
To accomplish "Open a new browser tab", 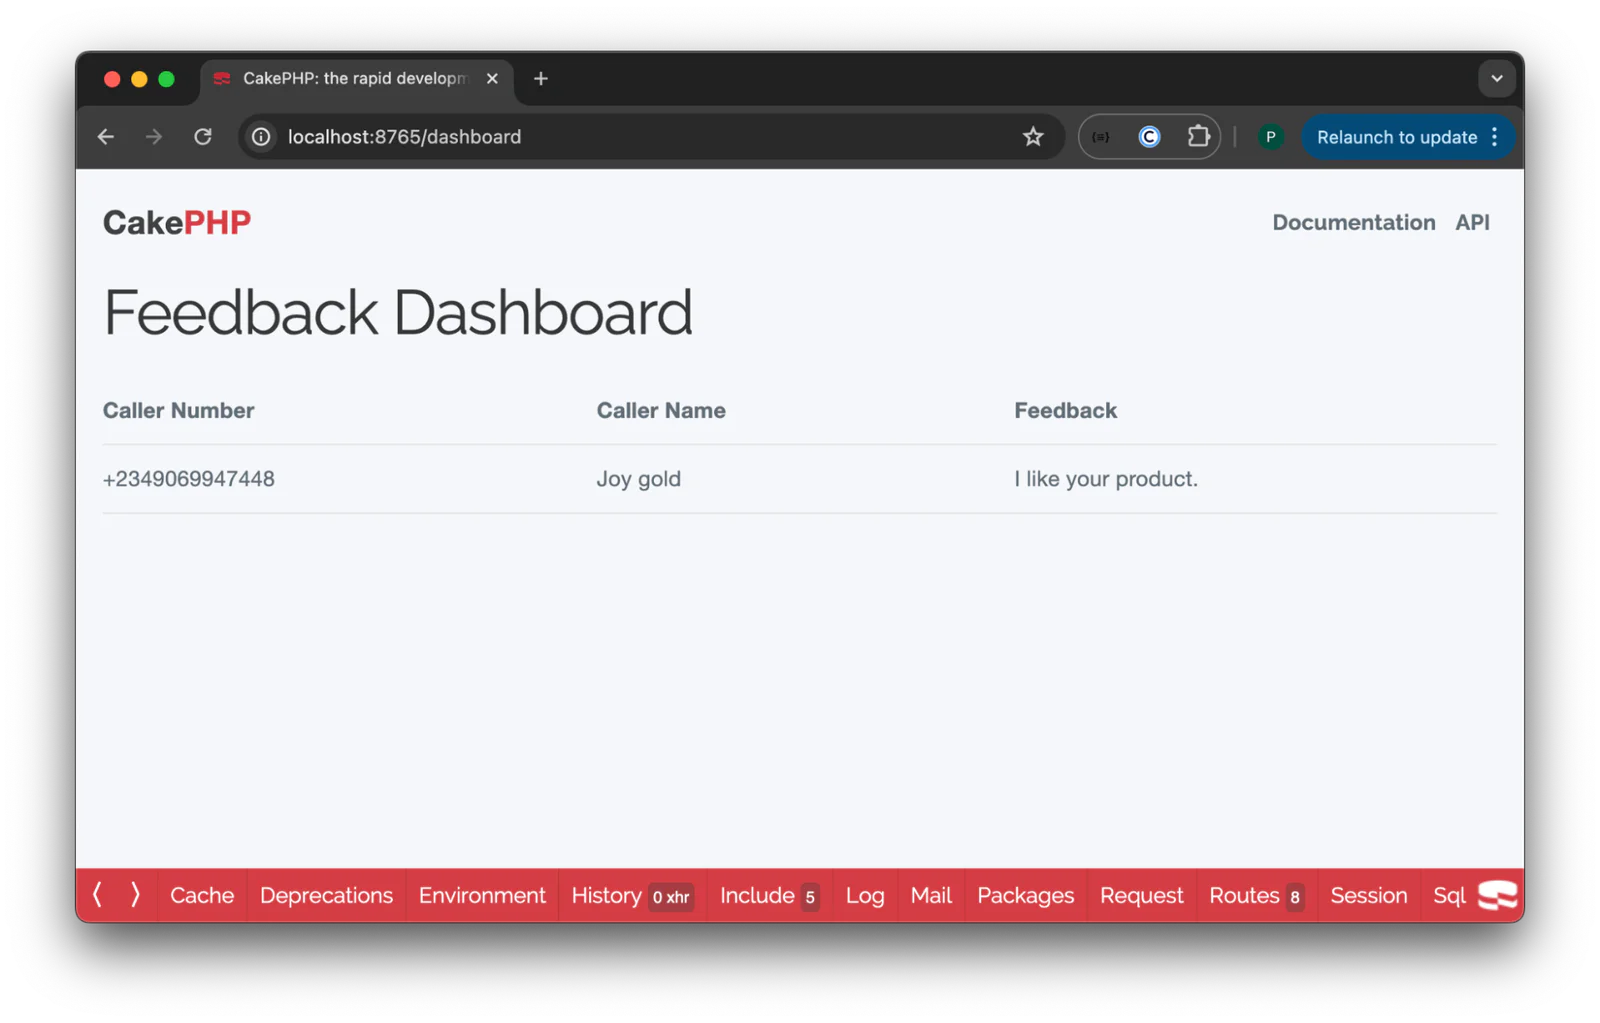I will tap(541, 78).
